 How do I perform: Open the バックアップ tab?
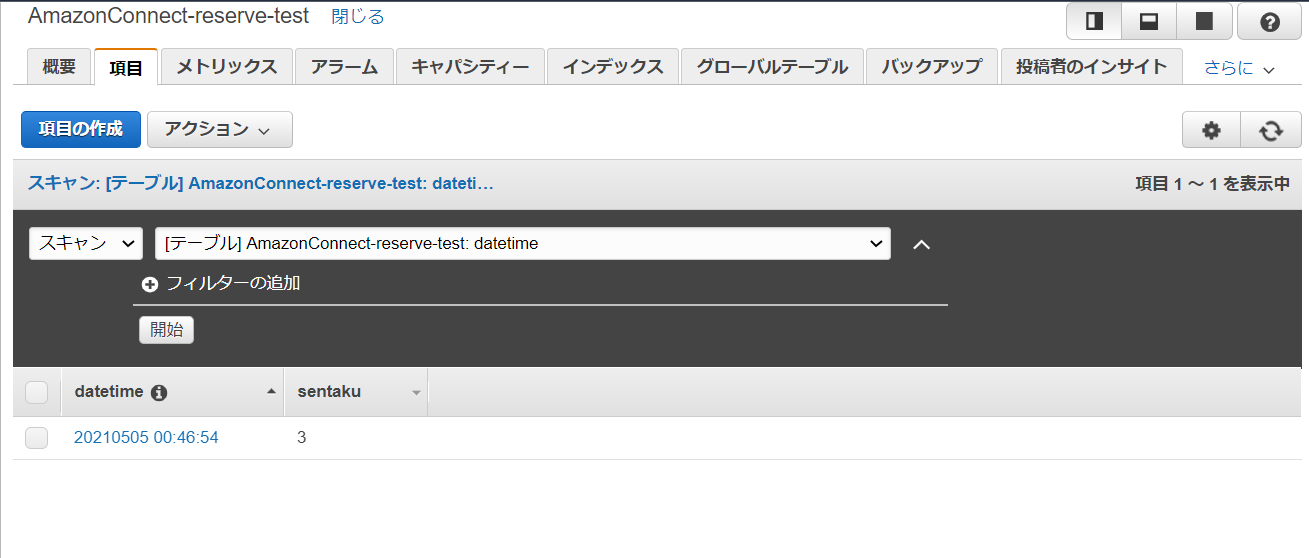[x=932, y=67]
